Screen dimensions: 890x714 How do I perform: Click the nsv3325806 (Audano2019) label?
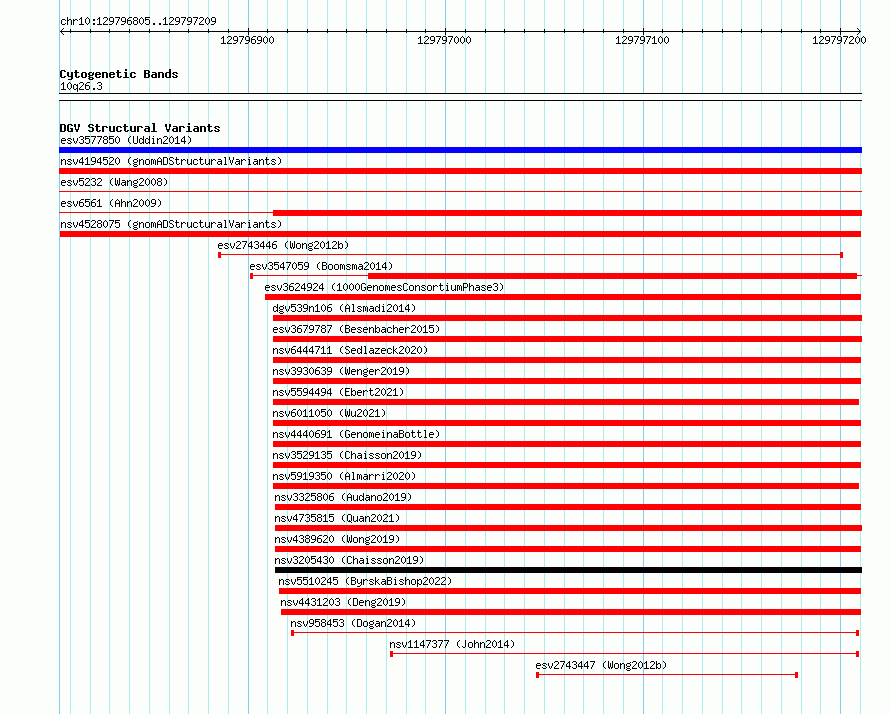click(x=343, y=497)
